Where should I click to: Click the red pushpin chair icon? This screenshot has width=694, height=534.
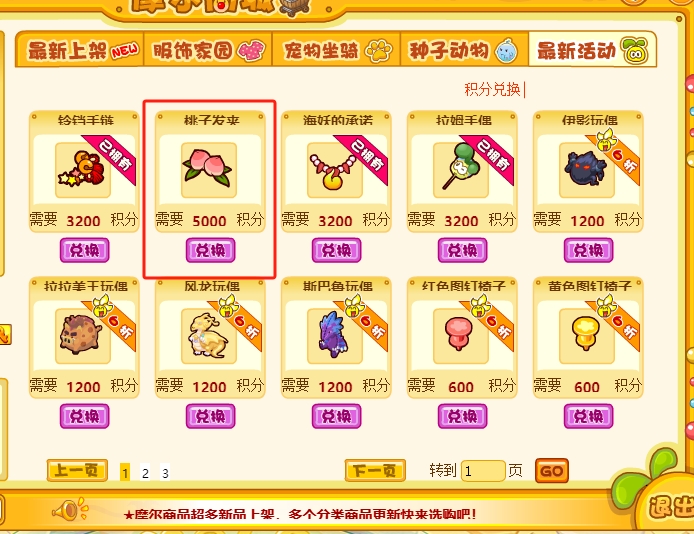(x=460, y=336)
